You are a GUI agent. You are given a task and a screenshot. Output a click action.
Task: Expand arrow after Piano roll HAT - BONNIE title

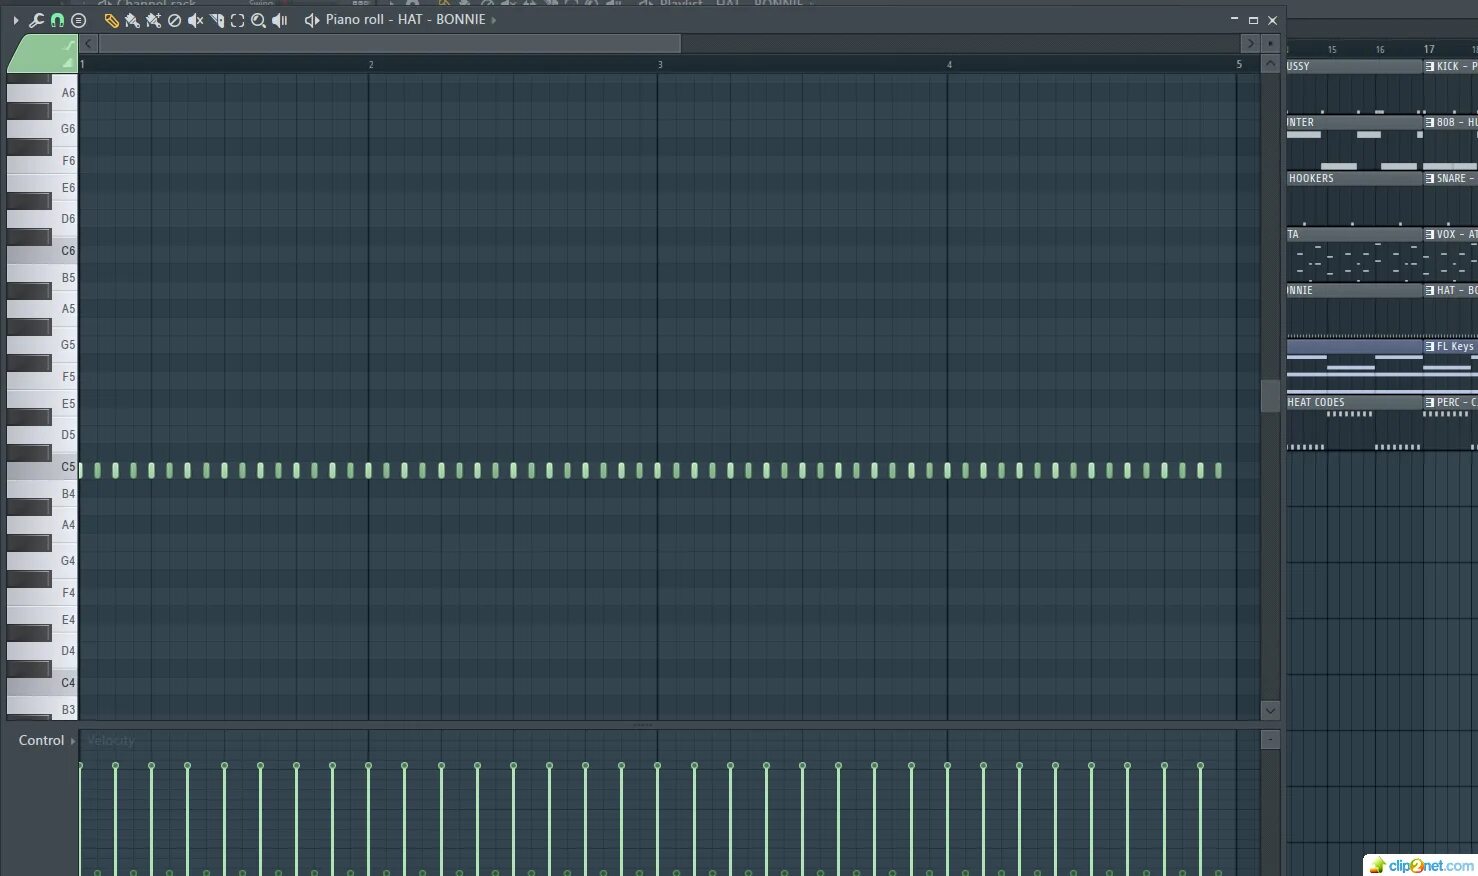(493, 20)
